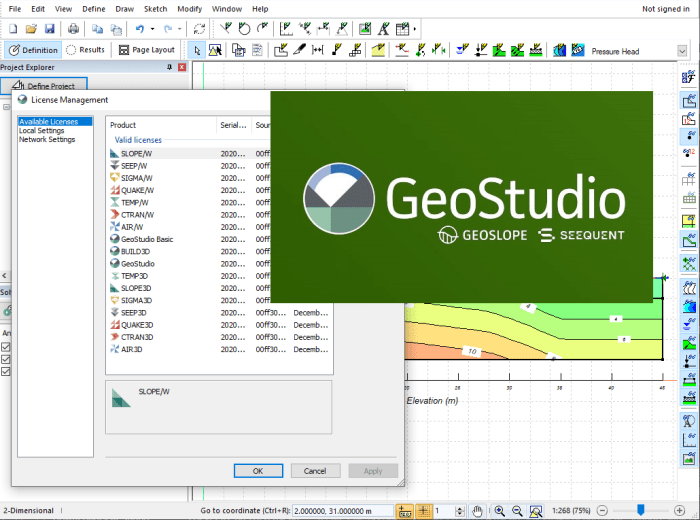Click the Open folder toolbar icon
The height and width of the screenshot is (520, 700).
(x=31, y=29)
